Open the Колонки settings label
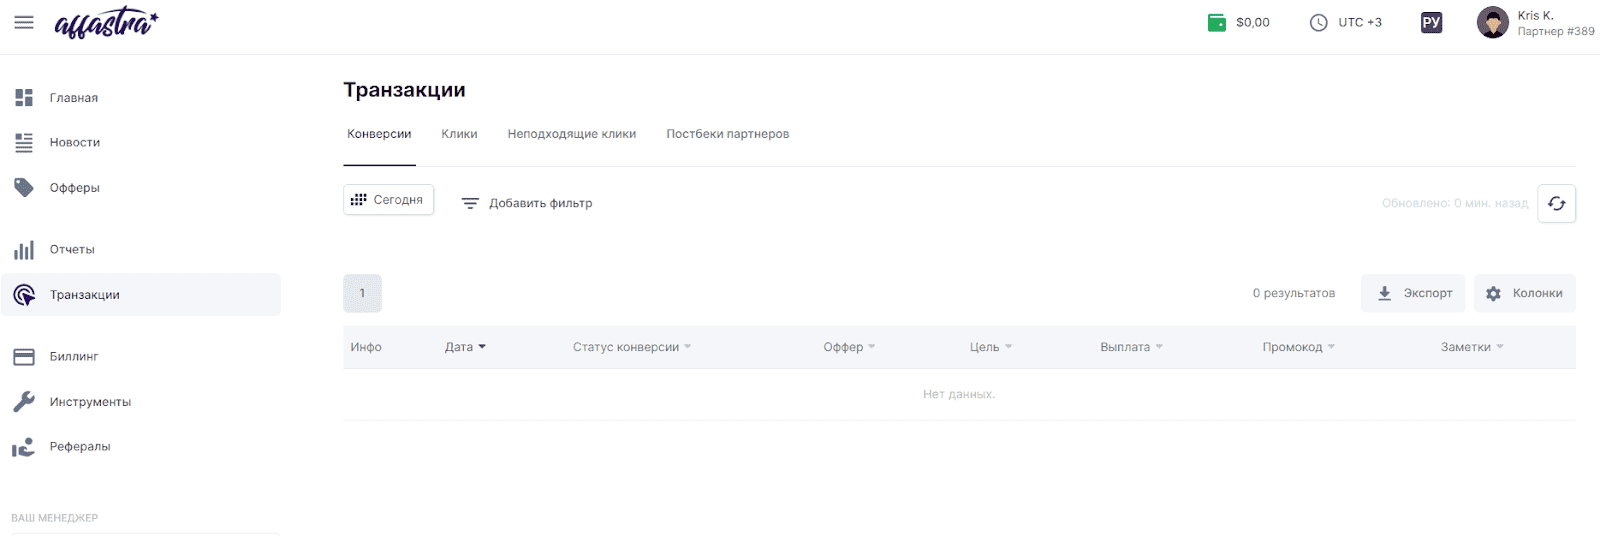Viewport: 1600px width, 537px height. (1538, 293)
